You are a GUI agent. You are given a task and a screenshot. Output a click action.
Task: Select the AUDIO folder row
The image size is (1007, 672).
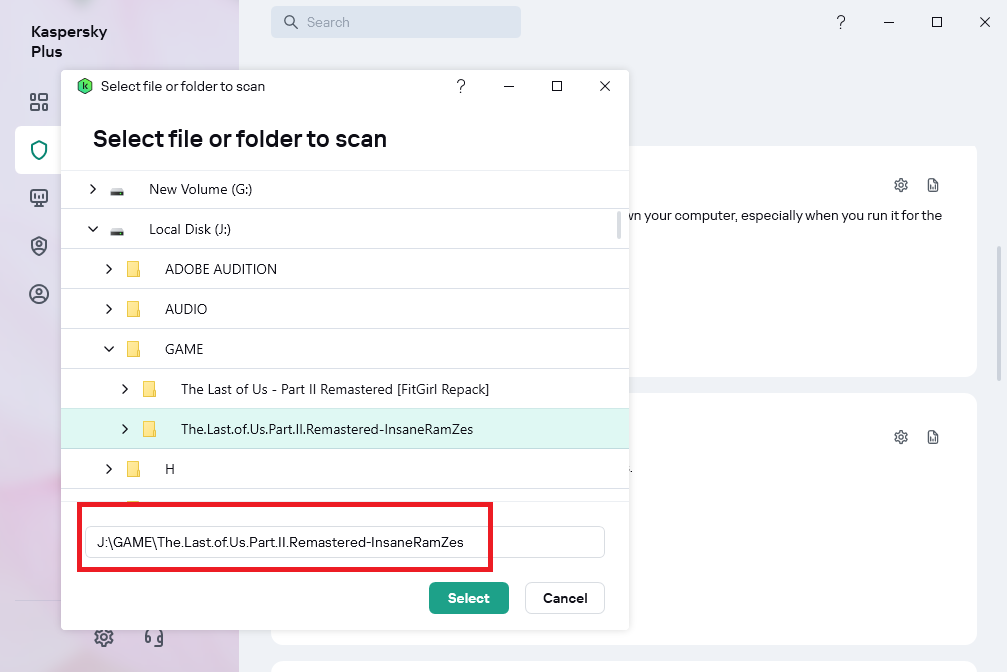[x=345, y=309]
